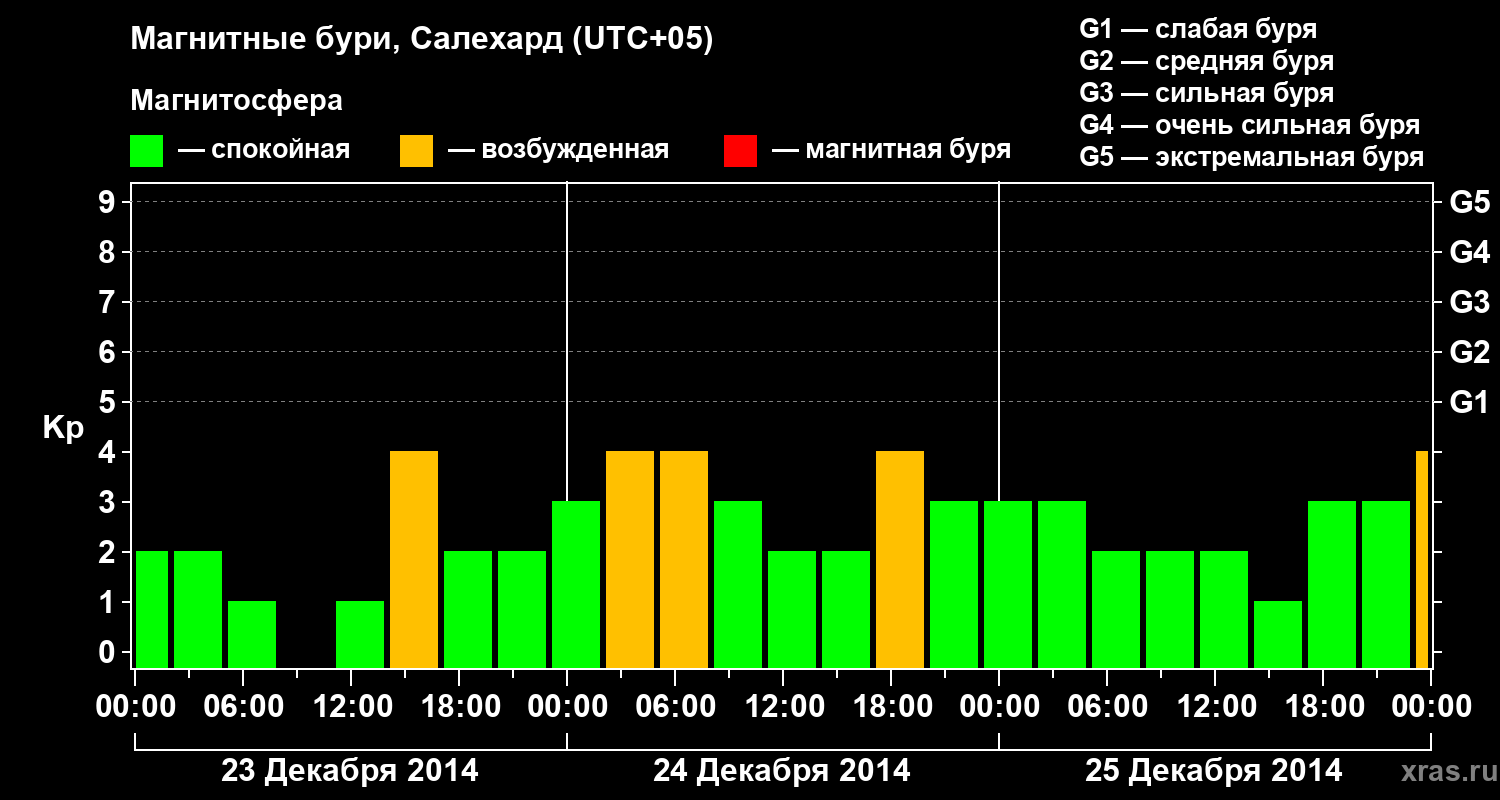Click the green bar above 18:00, 25 Декабря
1500x800 pixels.
1332,584
